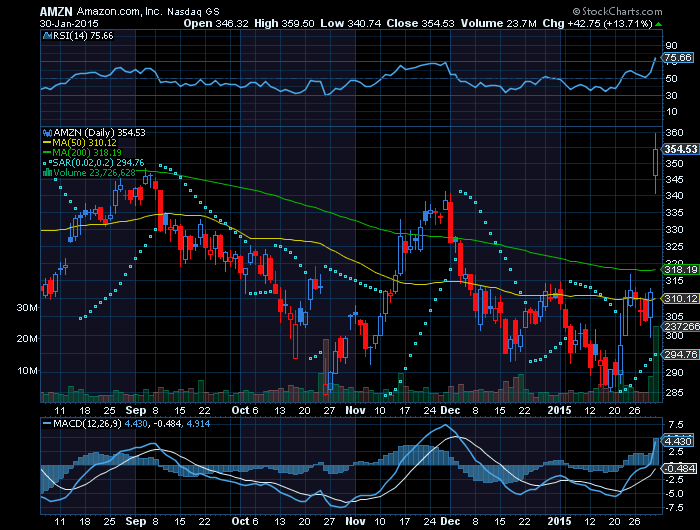Screen dimensions: 700x530
Task: Click the 335 price axis label
Action: point(674,213)
